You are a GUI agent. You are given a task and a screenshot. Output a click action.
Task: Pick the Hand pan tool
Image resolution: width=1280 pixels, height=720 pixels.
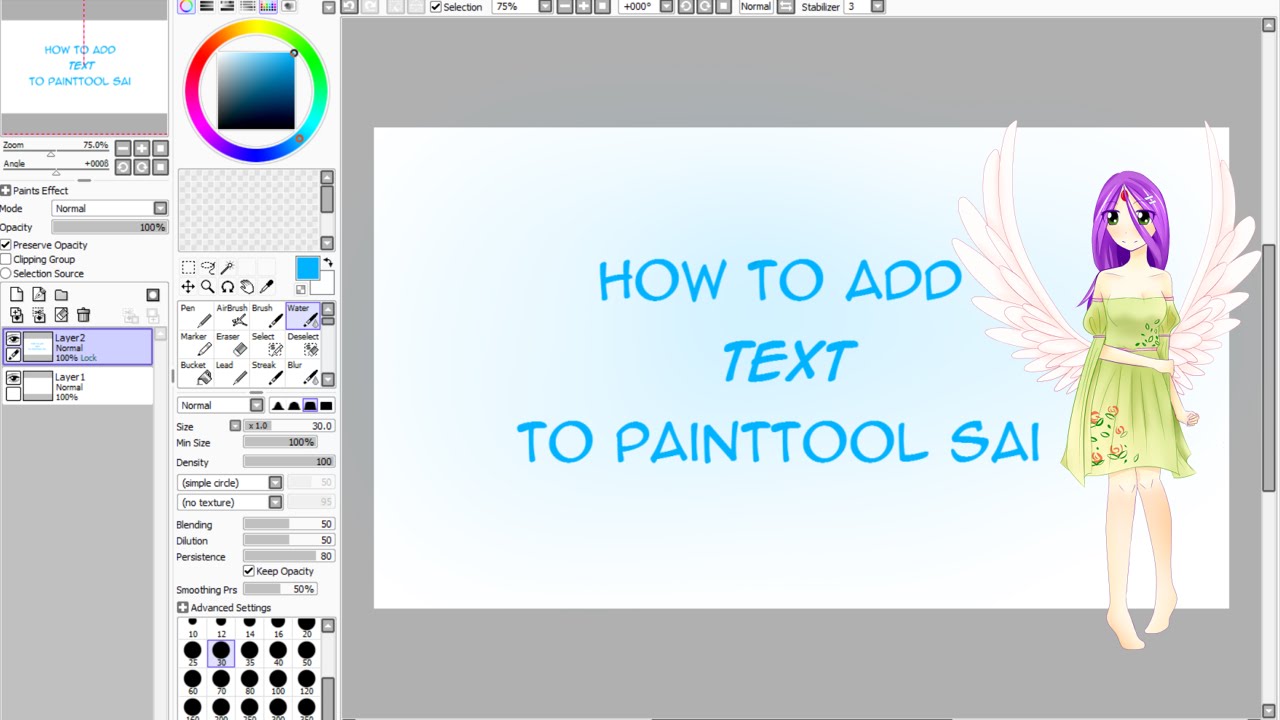pyautogui.click(x=247, y=287)
